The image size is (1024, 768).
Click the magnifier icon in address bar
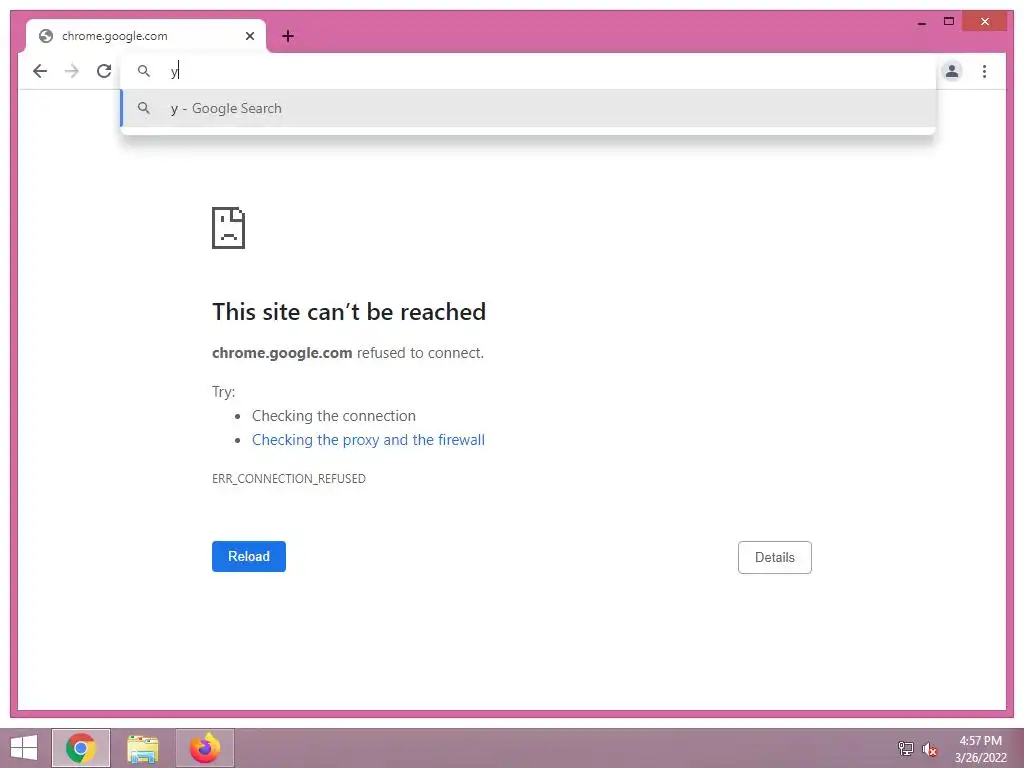pyautogui.click(x=144, y=71)
